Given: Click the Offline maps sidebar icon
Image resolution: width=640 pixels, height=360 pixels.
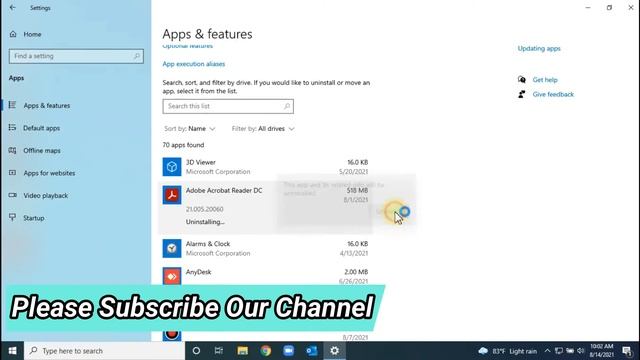Looking at the screenshot, I should coord(13,150).
